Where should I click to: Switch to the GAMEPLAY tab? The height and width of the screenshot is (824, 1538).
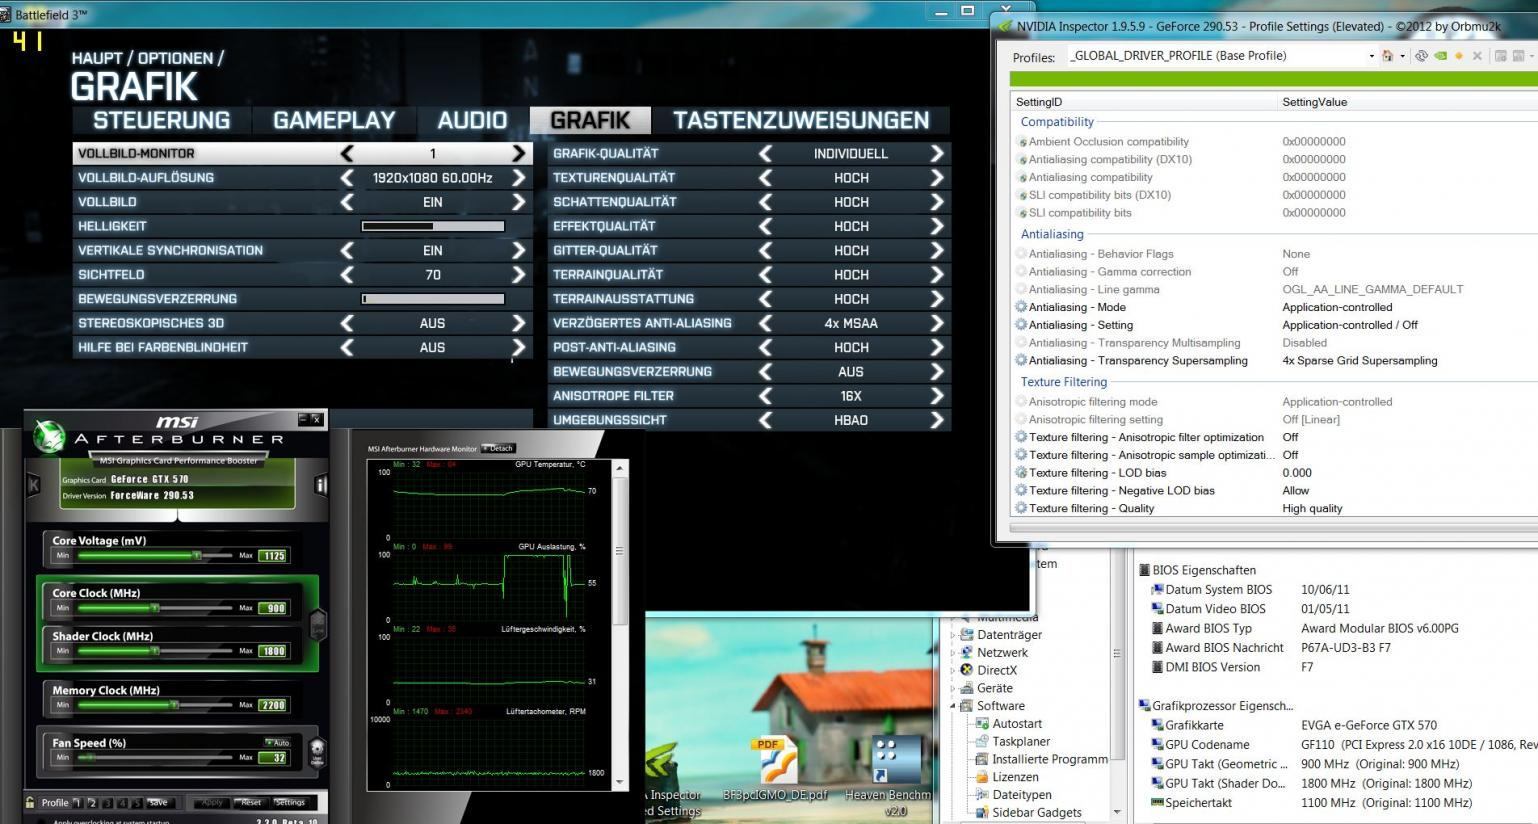[x=334, y=120]
